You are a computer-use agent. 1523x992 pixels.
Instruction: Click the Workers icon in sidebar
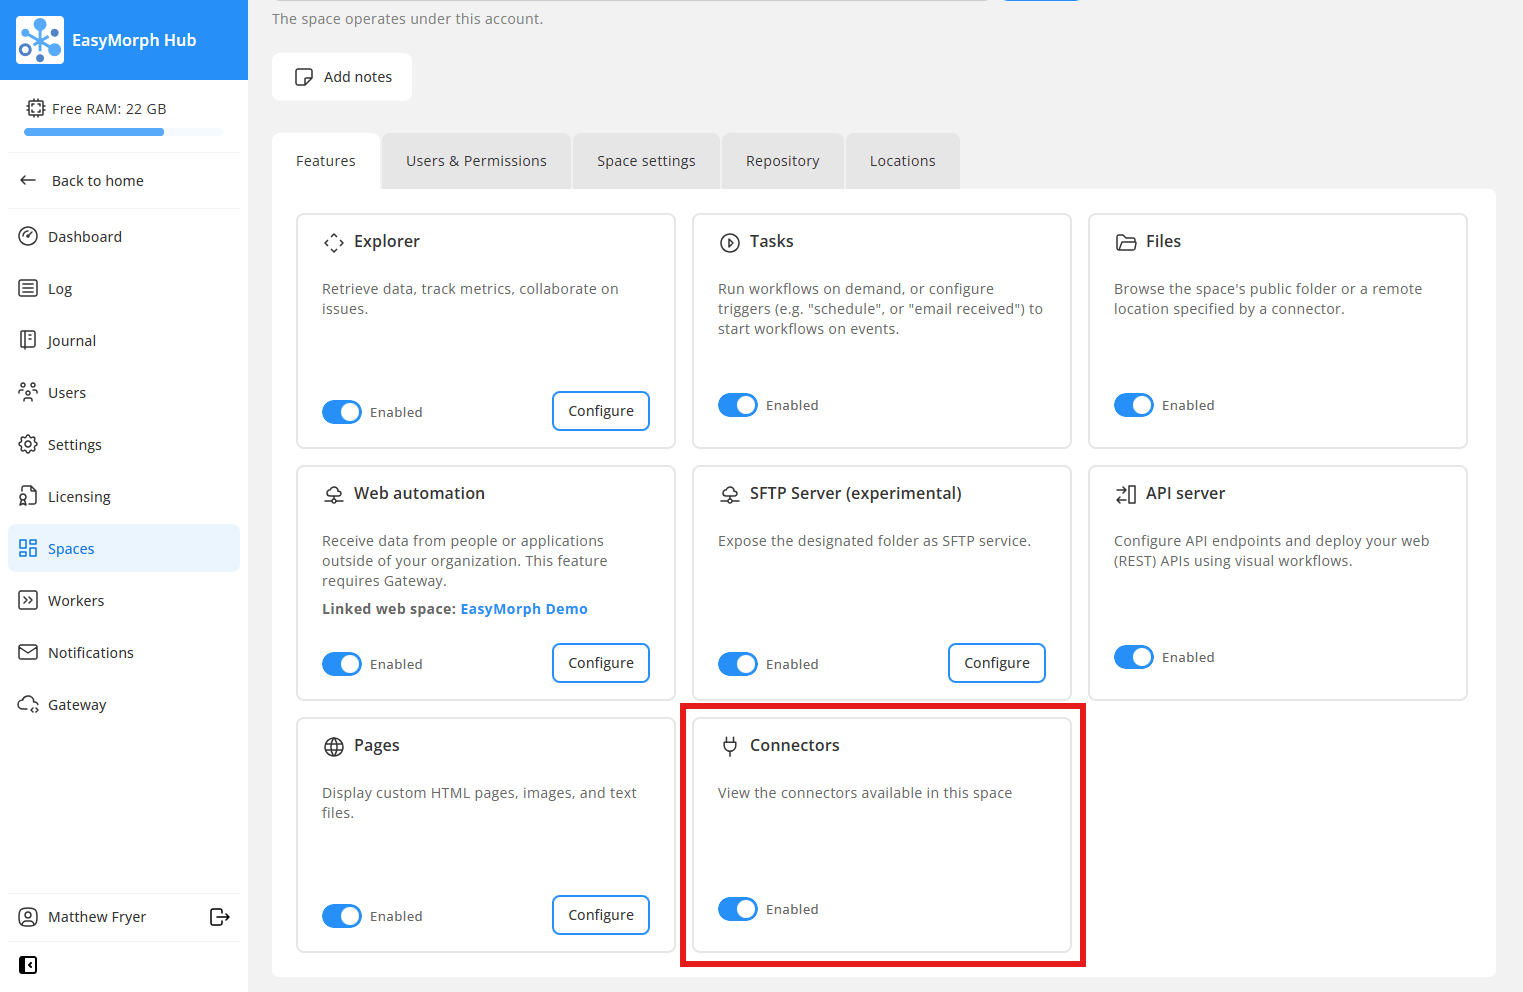point(28,600)
